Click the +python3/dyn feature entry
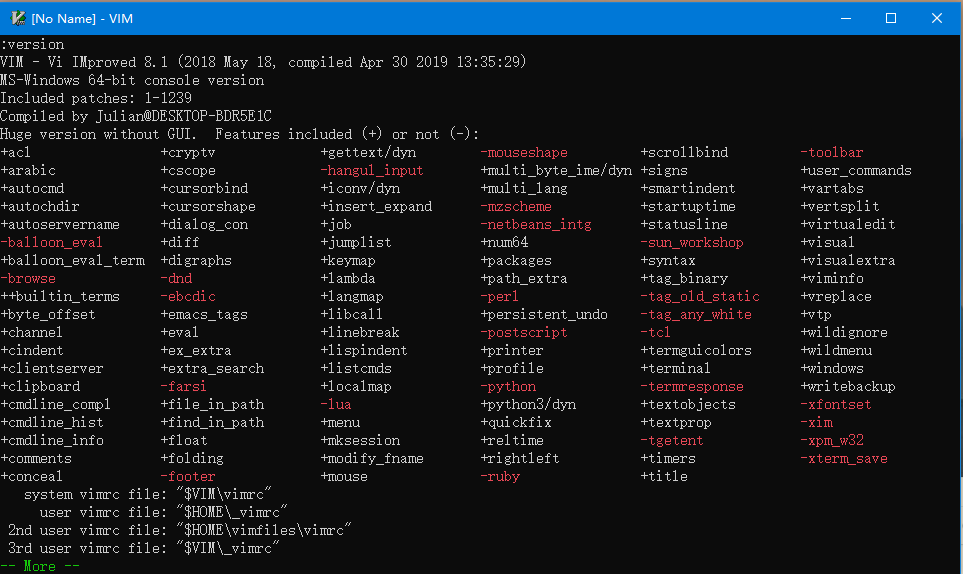The height and width of the screenshot is (574, 963). pos(528,404)
